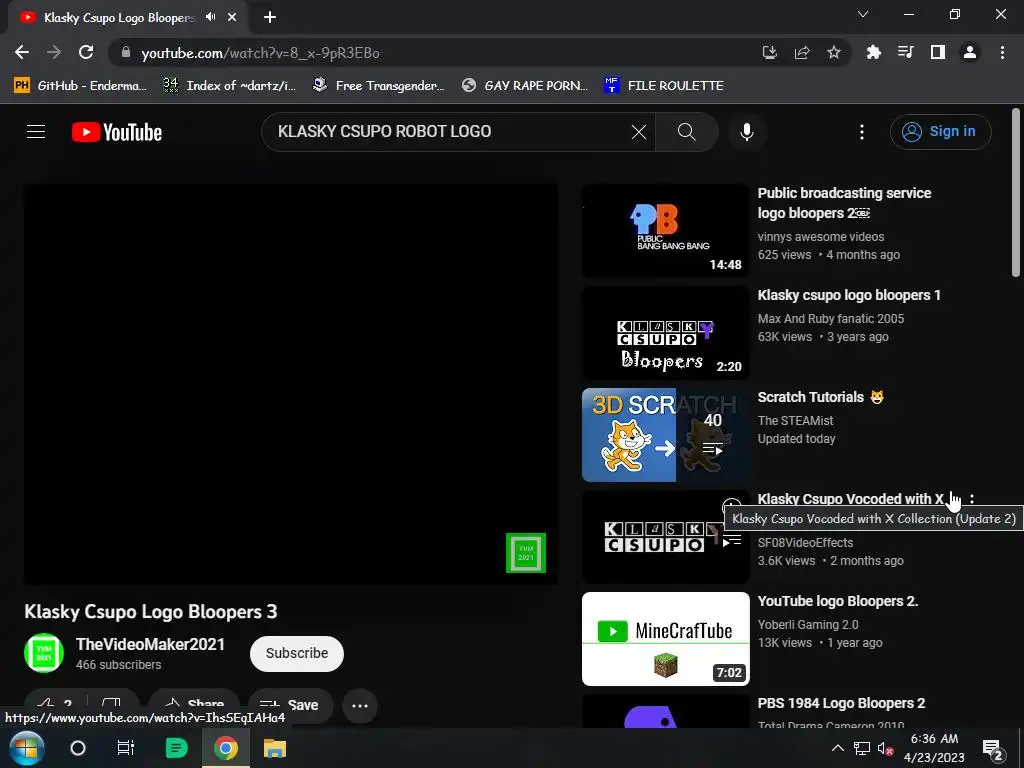Click "SF08VideoEffects" channel name

805,543
